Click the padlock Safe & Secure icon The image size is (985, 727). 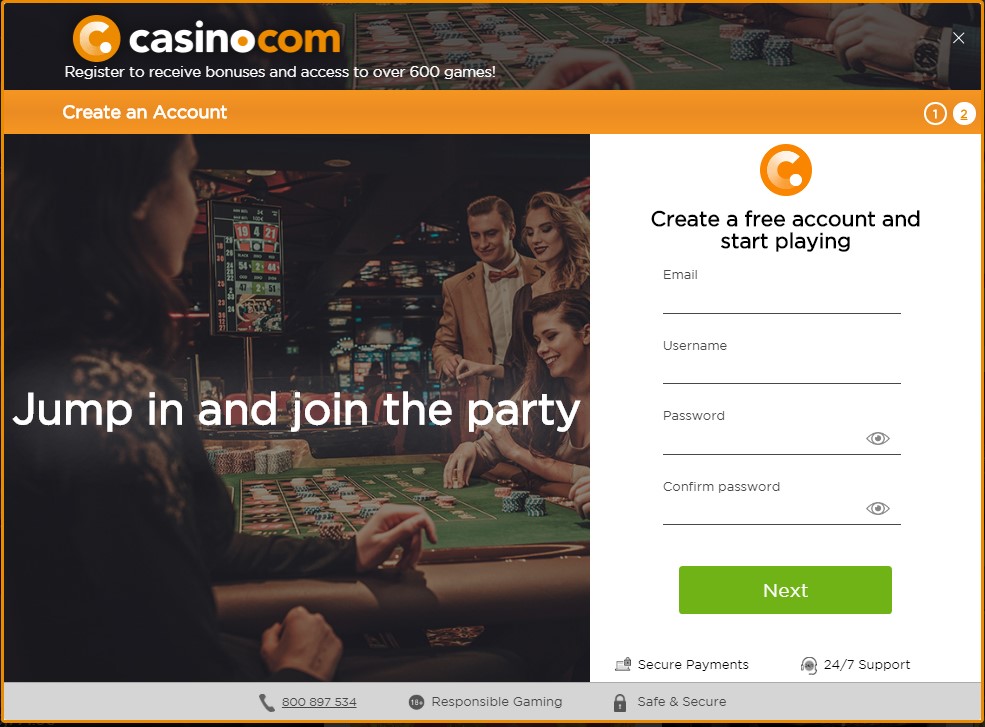(x=620, y=702)
